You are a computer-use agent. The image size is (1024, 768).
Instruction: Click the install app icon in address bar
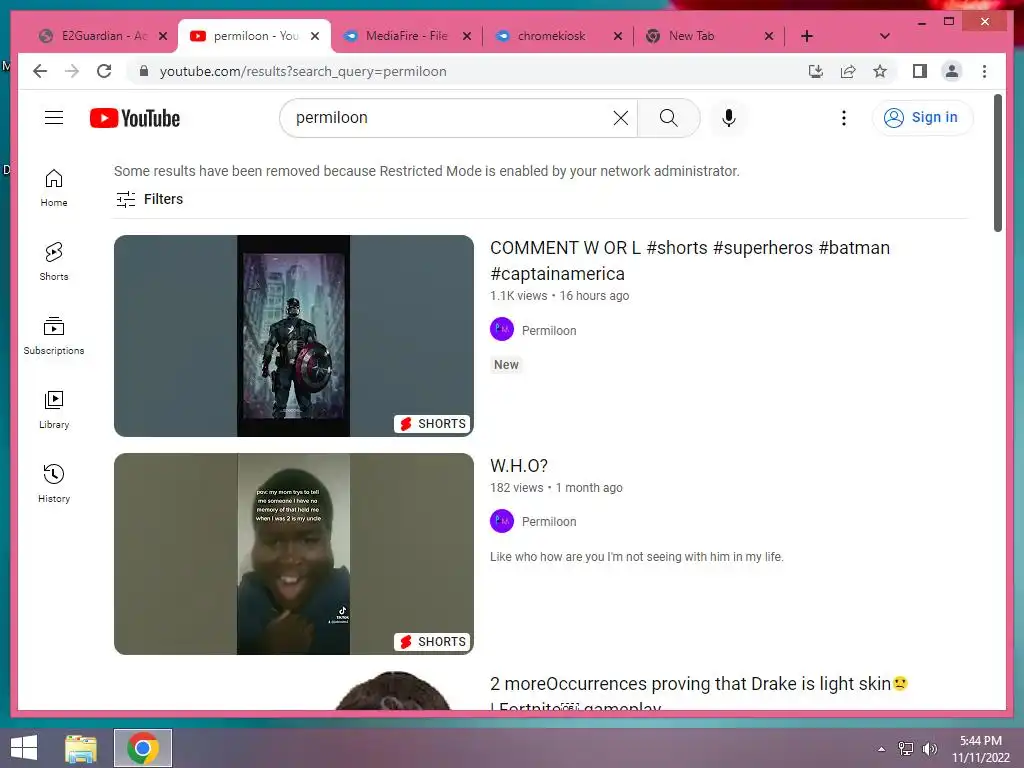pos(816,71)
